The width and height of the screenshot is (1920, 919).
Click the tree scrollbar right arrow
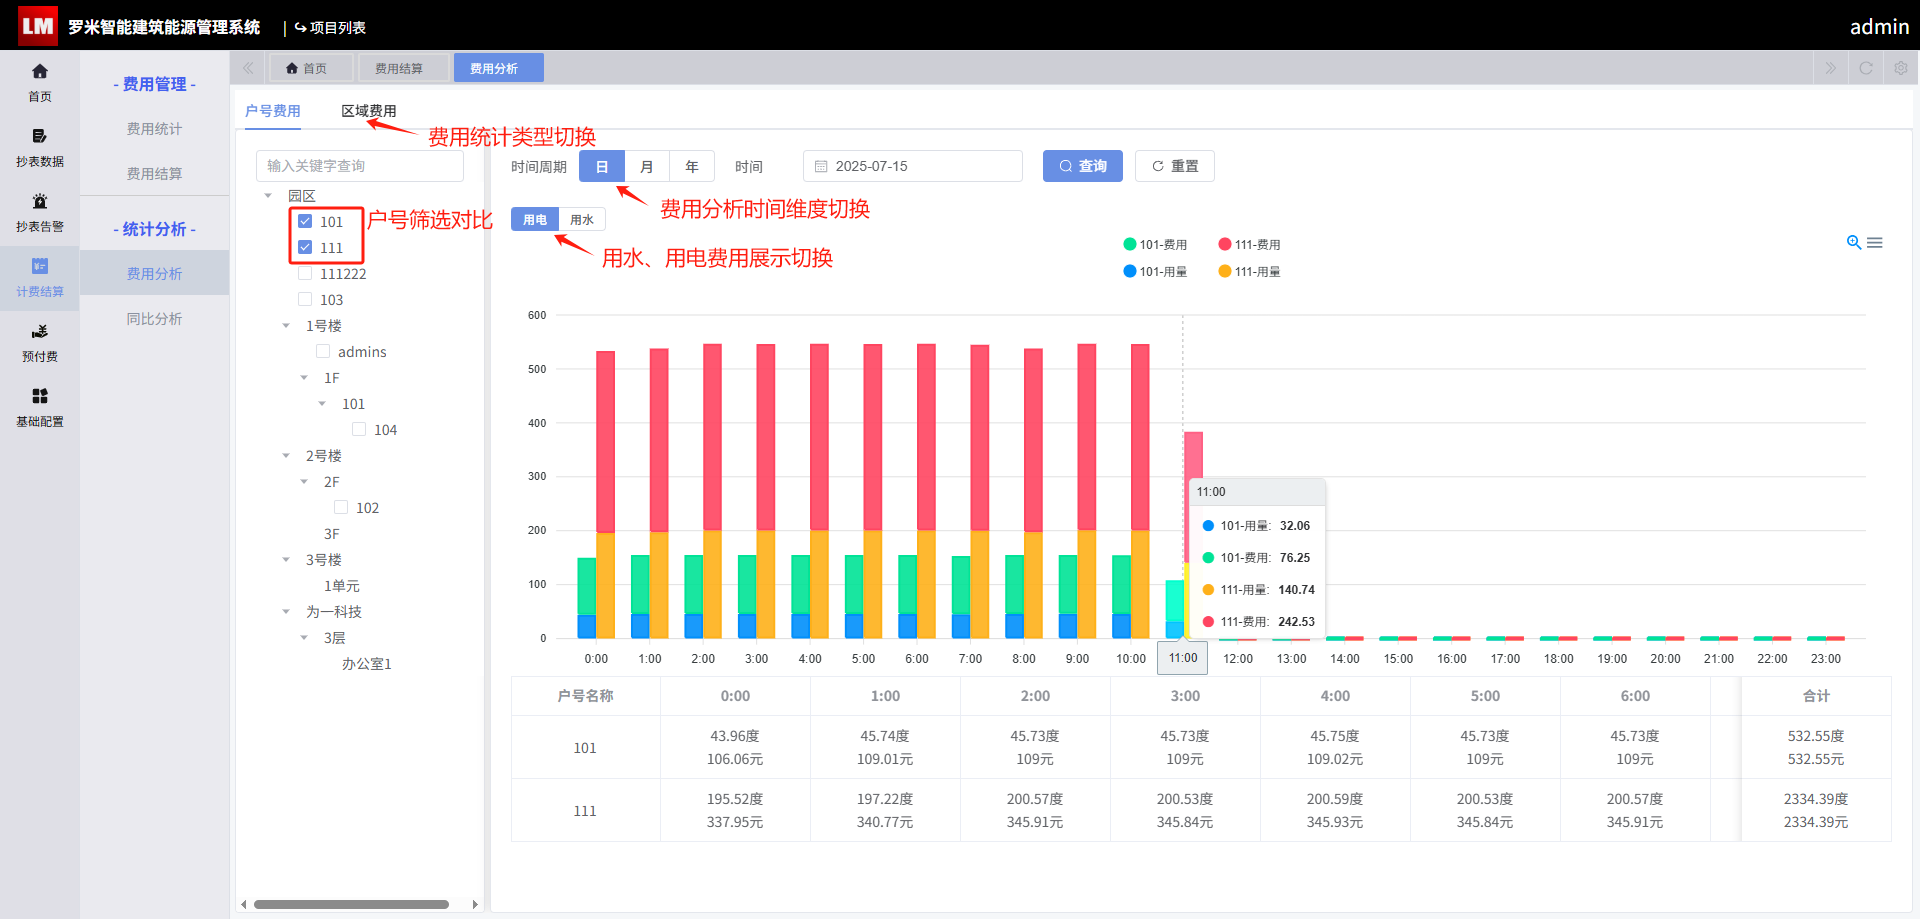[475, 904]
